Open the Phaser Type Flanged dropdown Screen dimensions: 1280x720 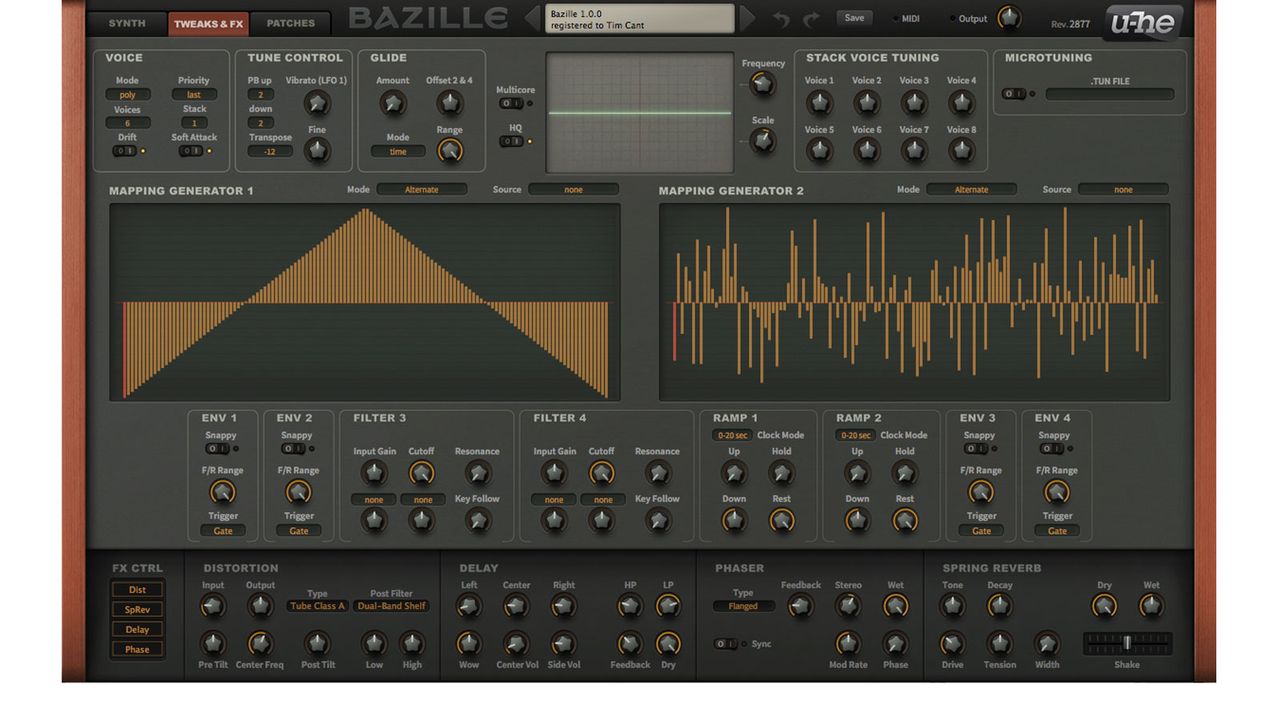tap(744, 606)
